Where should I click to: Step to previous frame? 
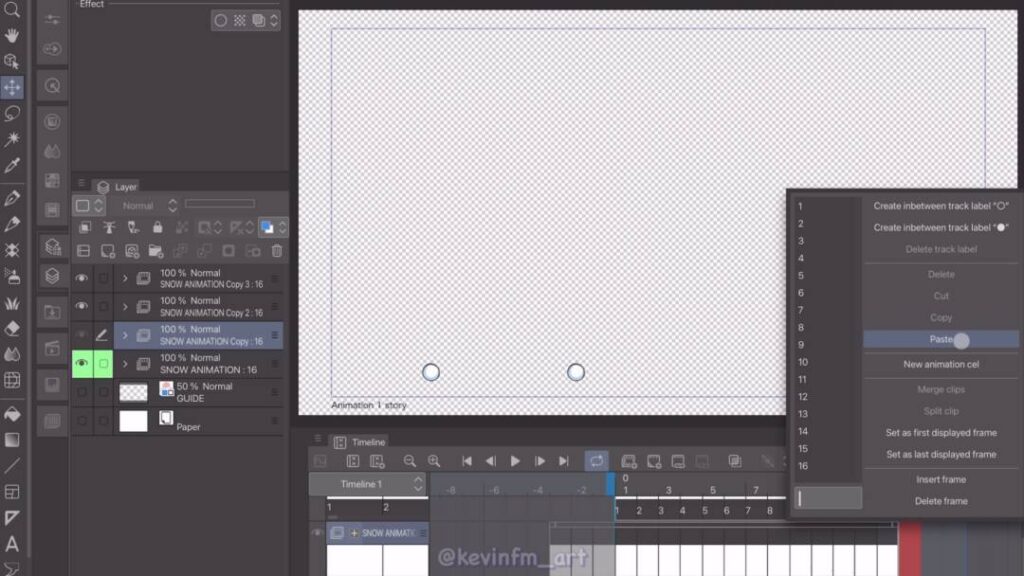[490, 461]
